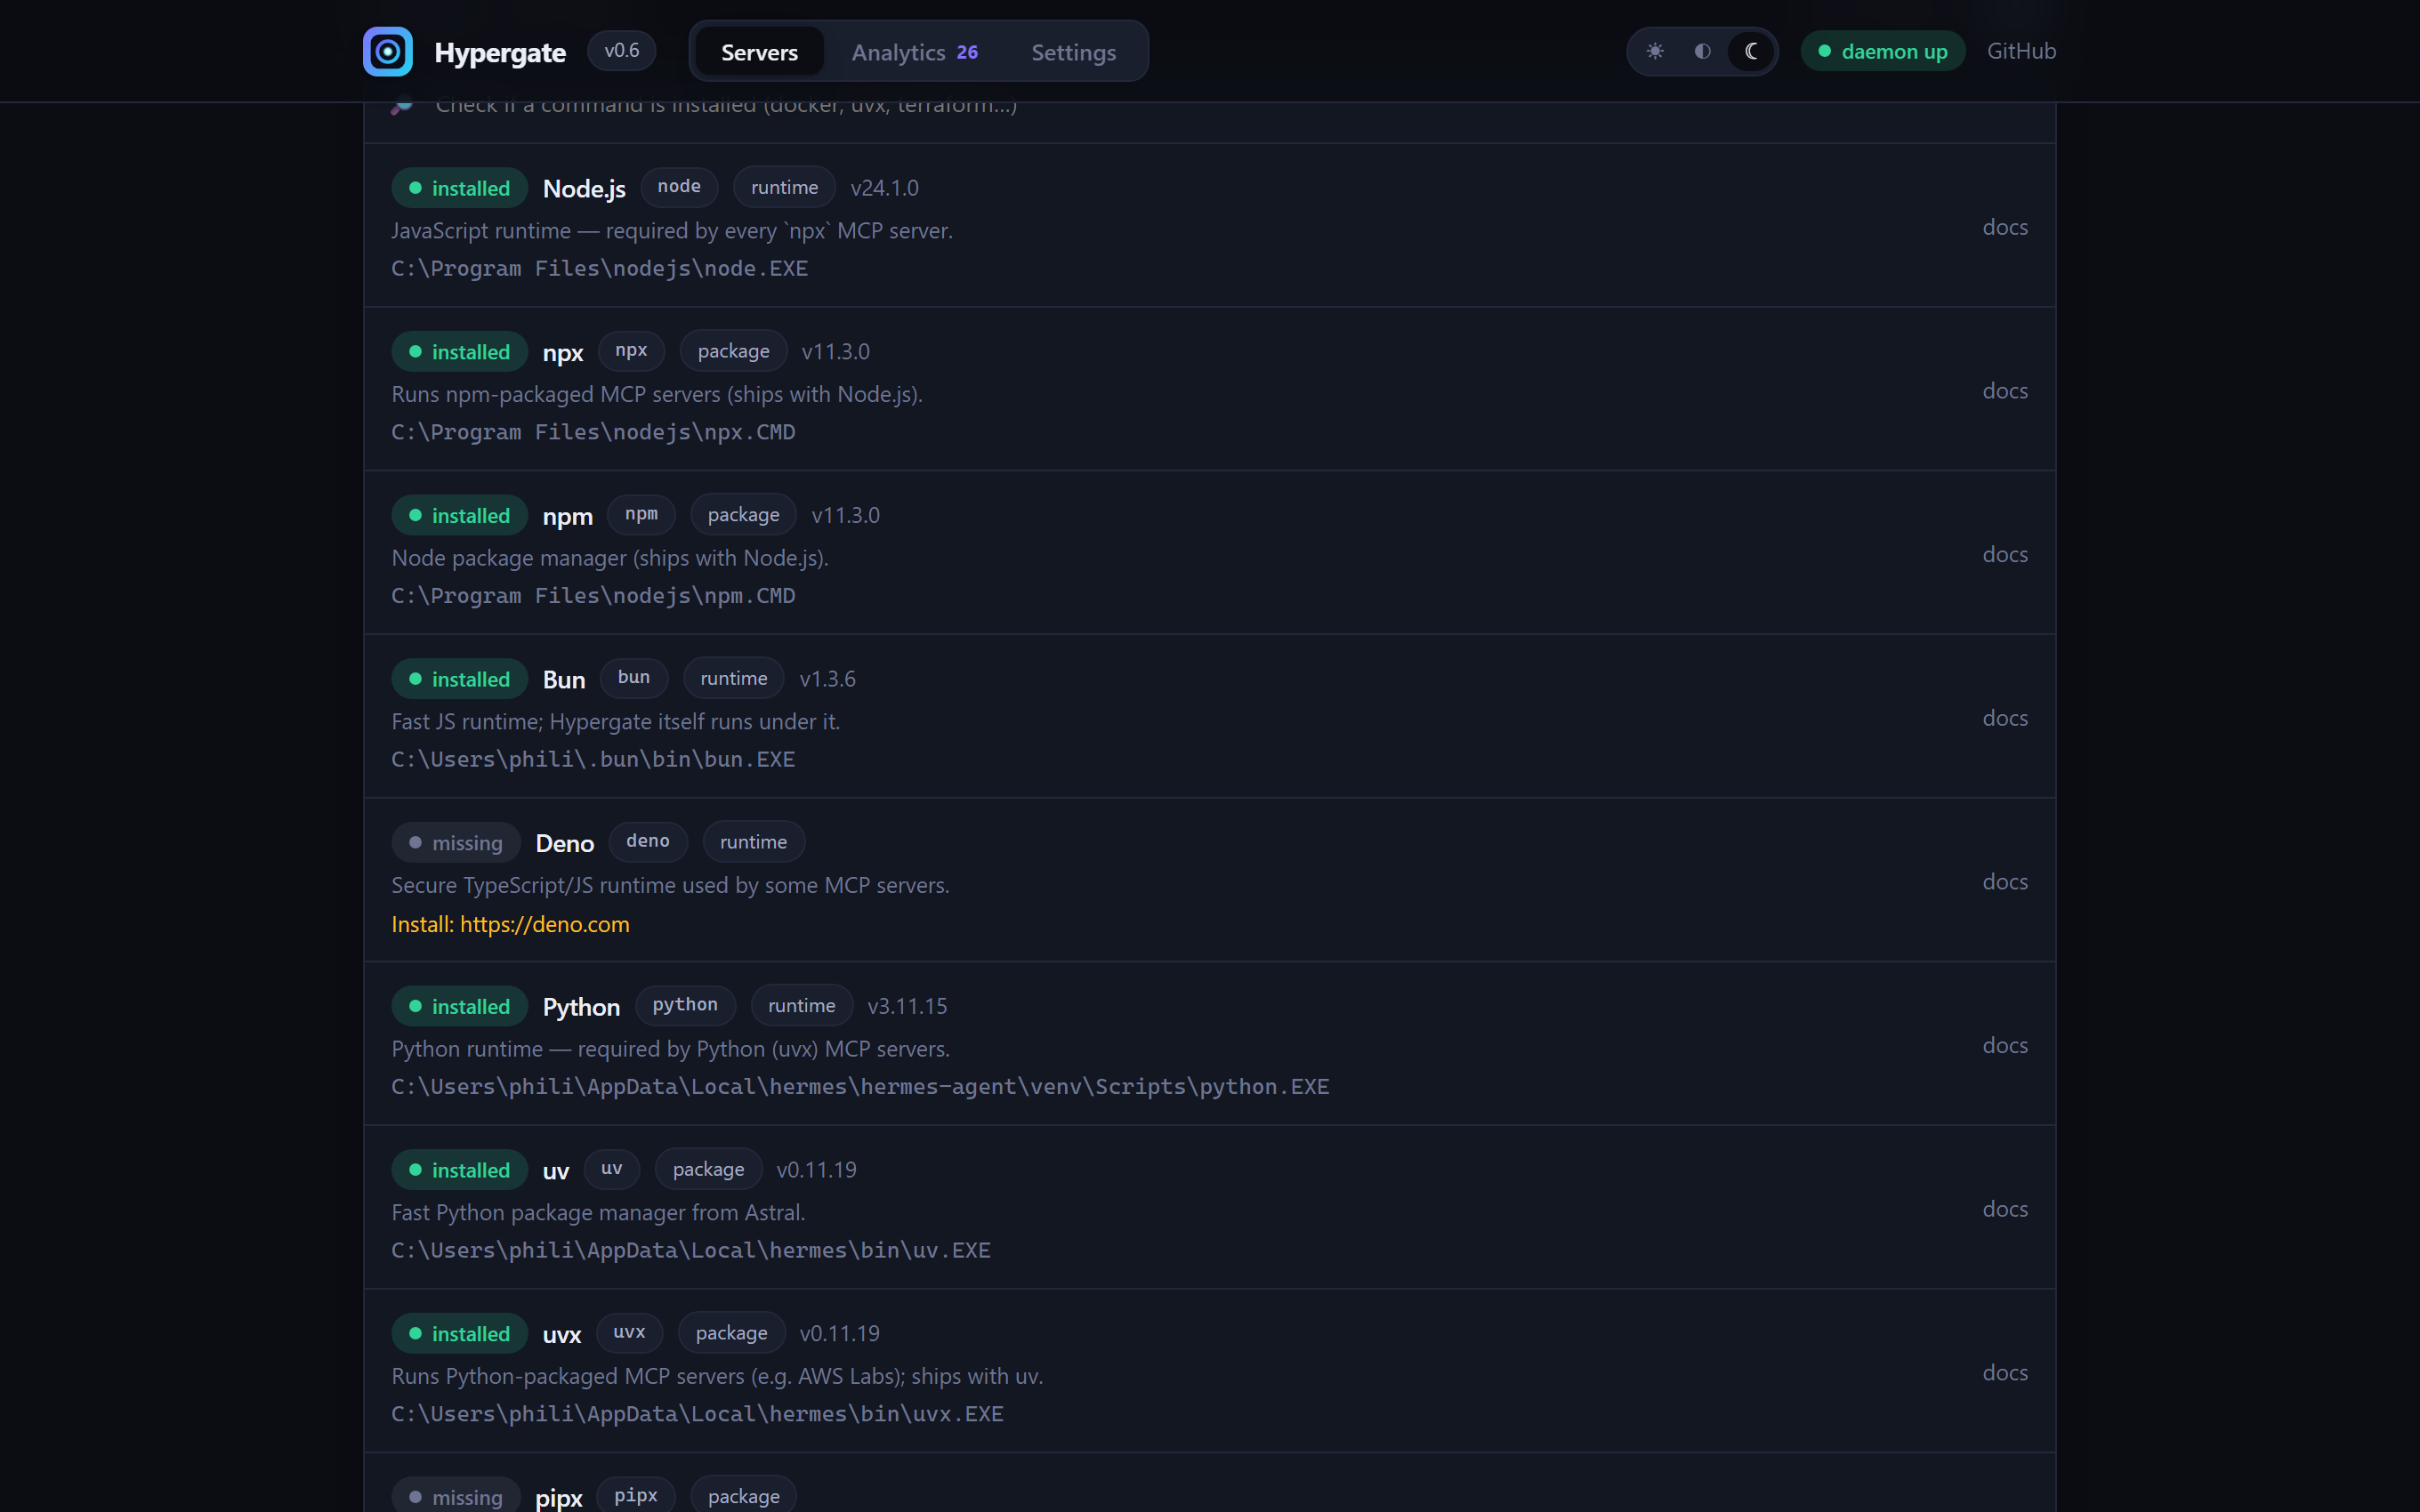Switch to light theme sun icon
Image resolution: width=2420 pixels, height=1512 pixels.
1655,51
